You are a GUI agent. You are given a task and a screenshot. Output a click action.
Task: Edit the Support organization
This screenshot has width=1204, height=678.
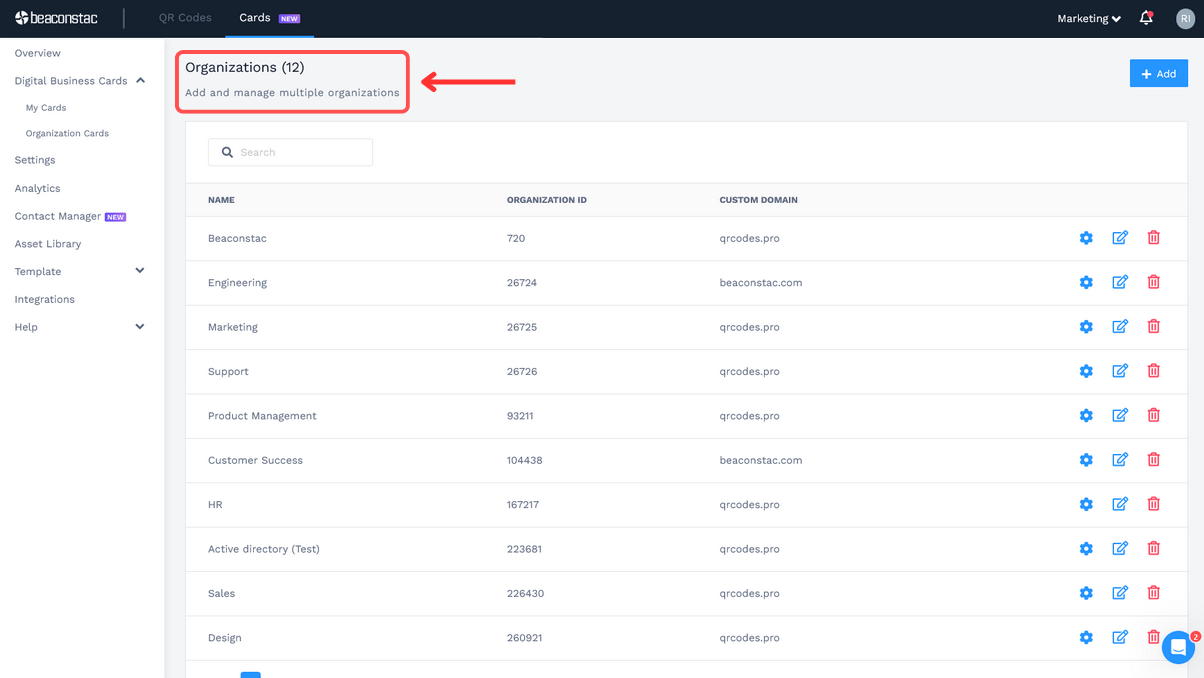[x=1120, y=371]
